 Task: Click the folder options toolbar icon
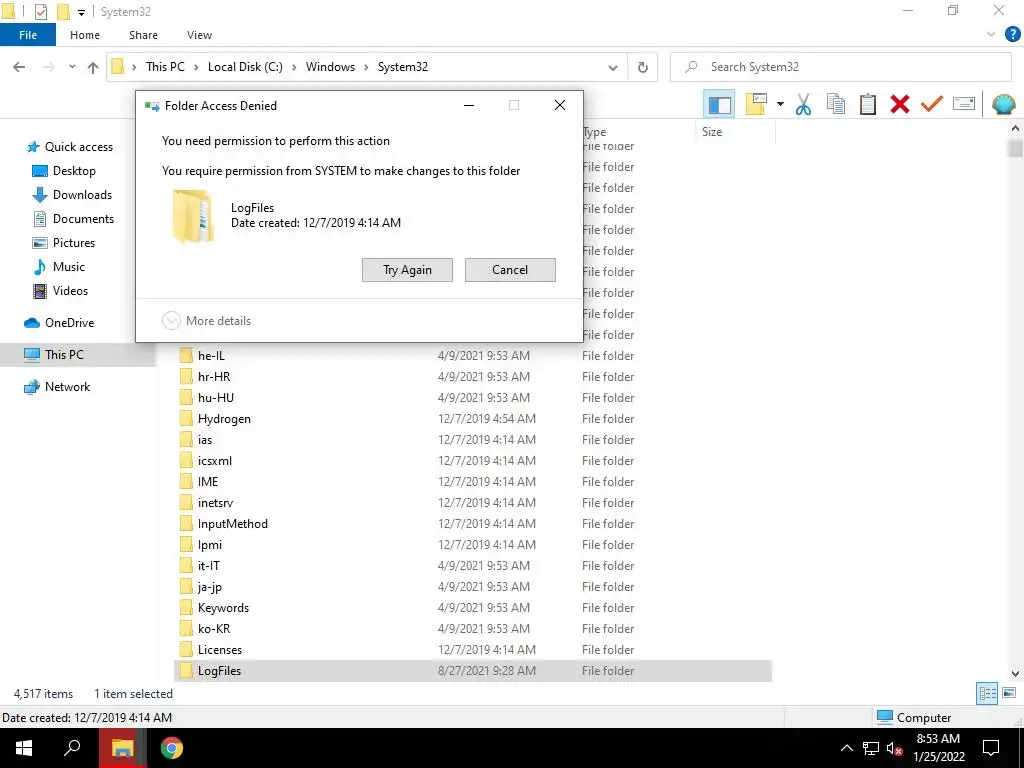(x=756, y=104)
